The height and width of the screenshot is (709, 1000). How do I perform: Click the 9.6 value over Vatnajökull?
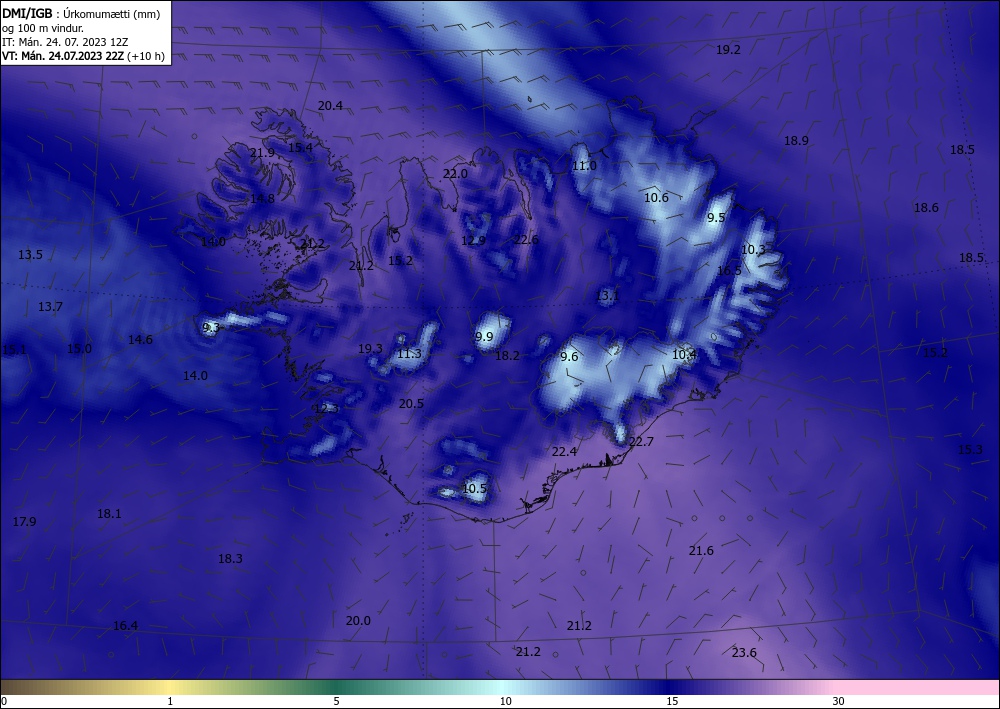pyautogui.click(x=569, y=357)
